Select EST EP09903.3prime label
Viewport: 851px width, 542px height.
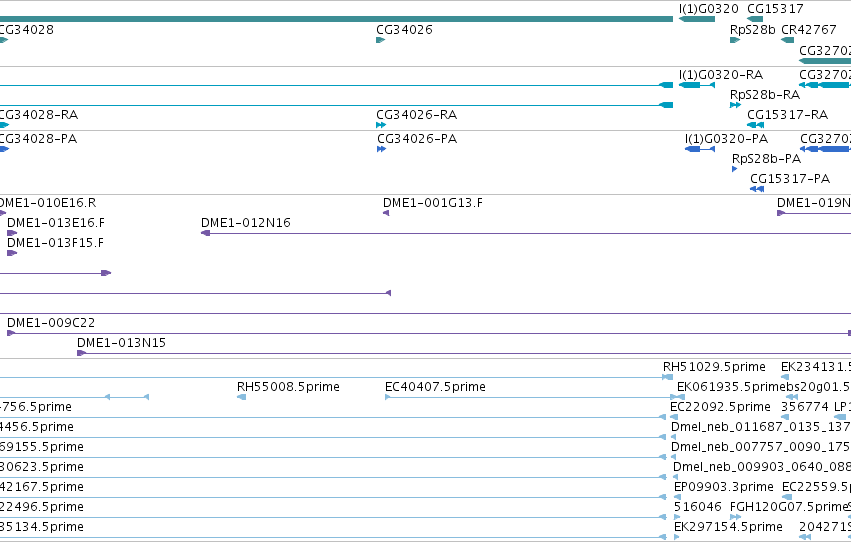[723, 487]
